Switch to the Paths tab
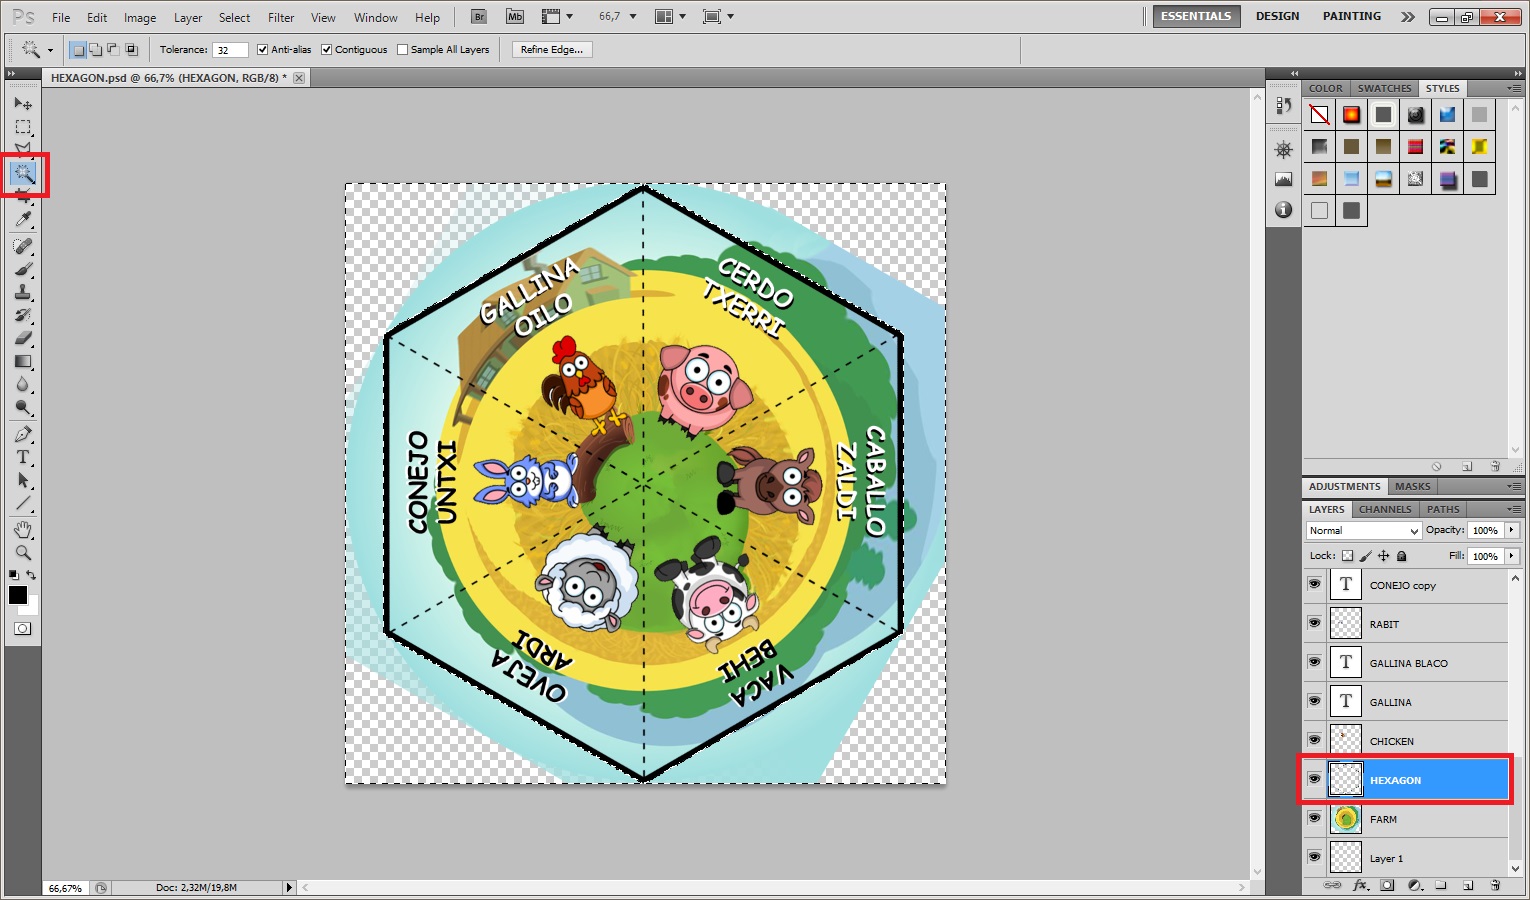The image size is (1530, 900). [1443, 509]
